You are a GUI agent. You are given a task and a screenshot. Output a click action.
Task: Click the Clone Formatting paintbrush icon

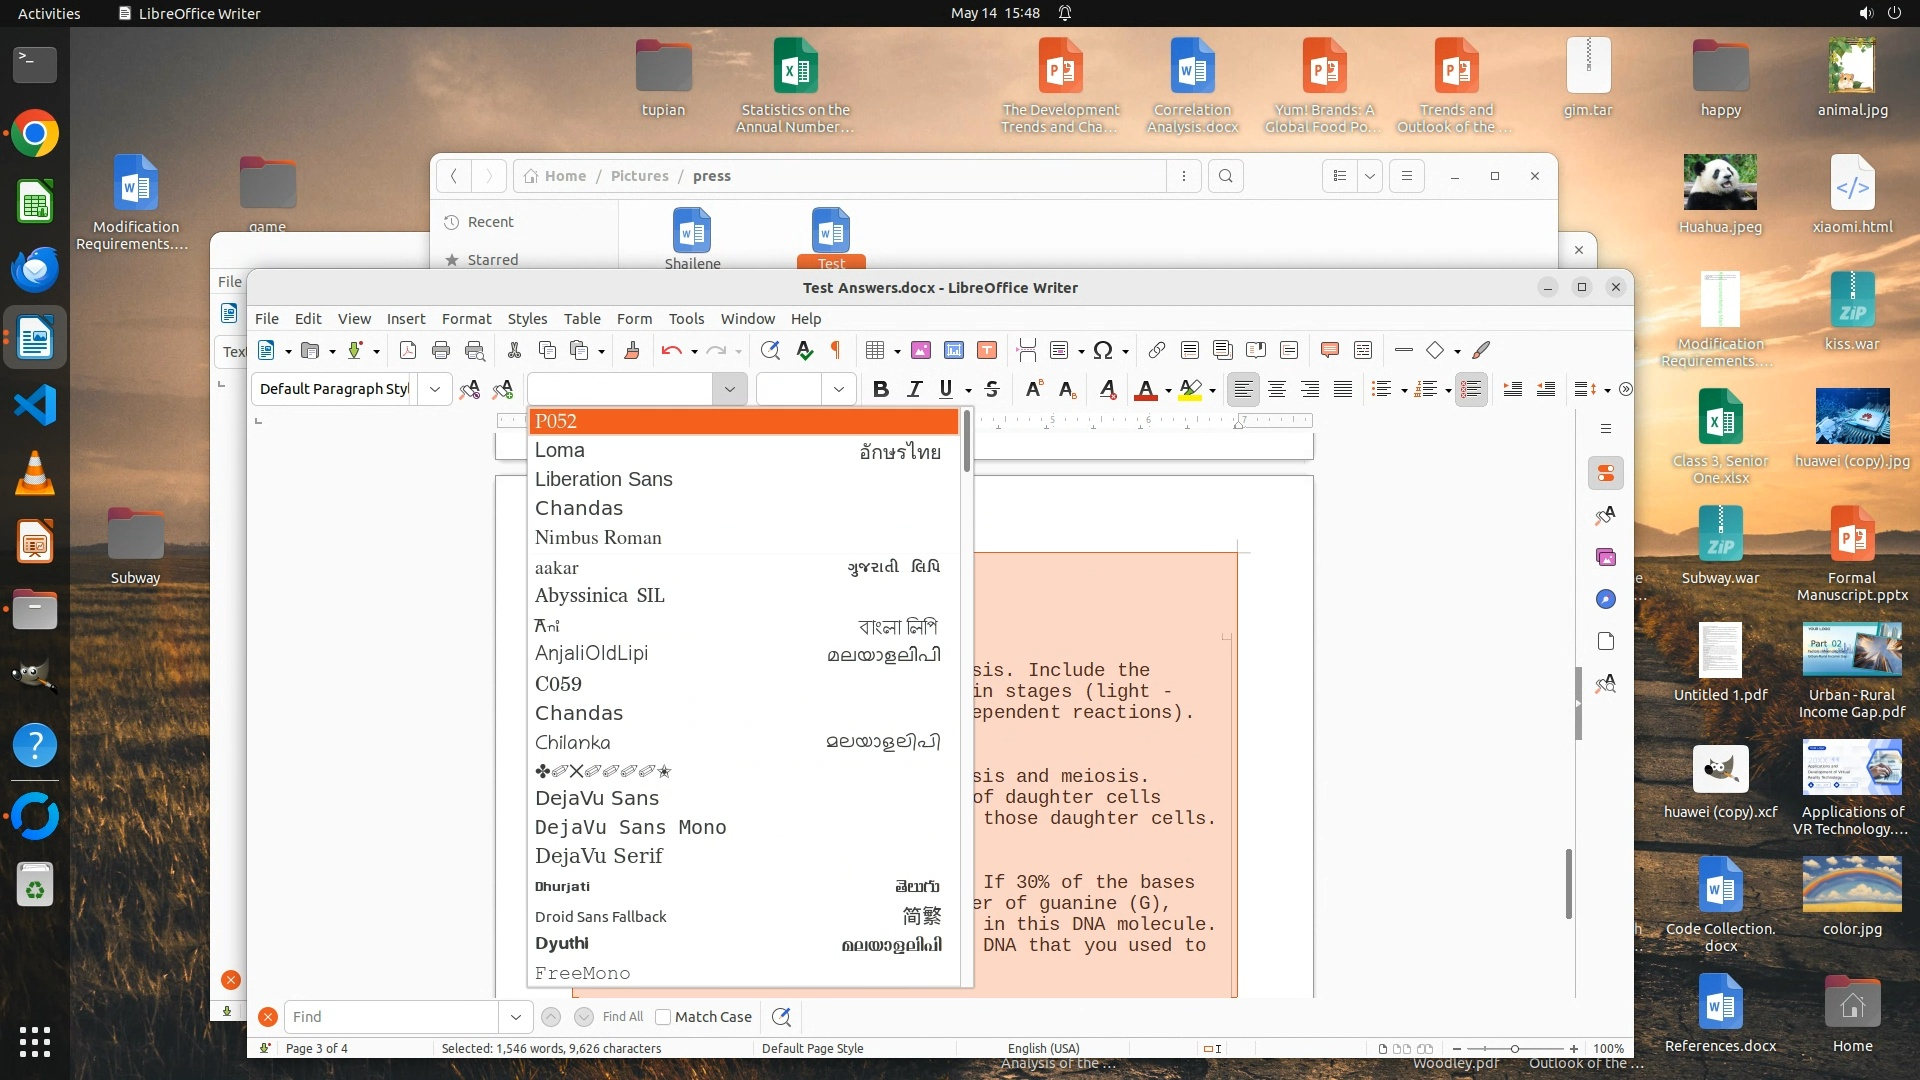[631, 350]
